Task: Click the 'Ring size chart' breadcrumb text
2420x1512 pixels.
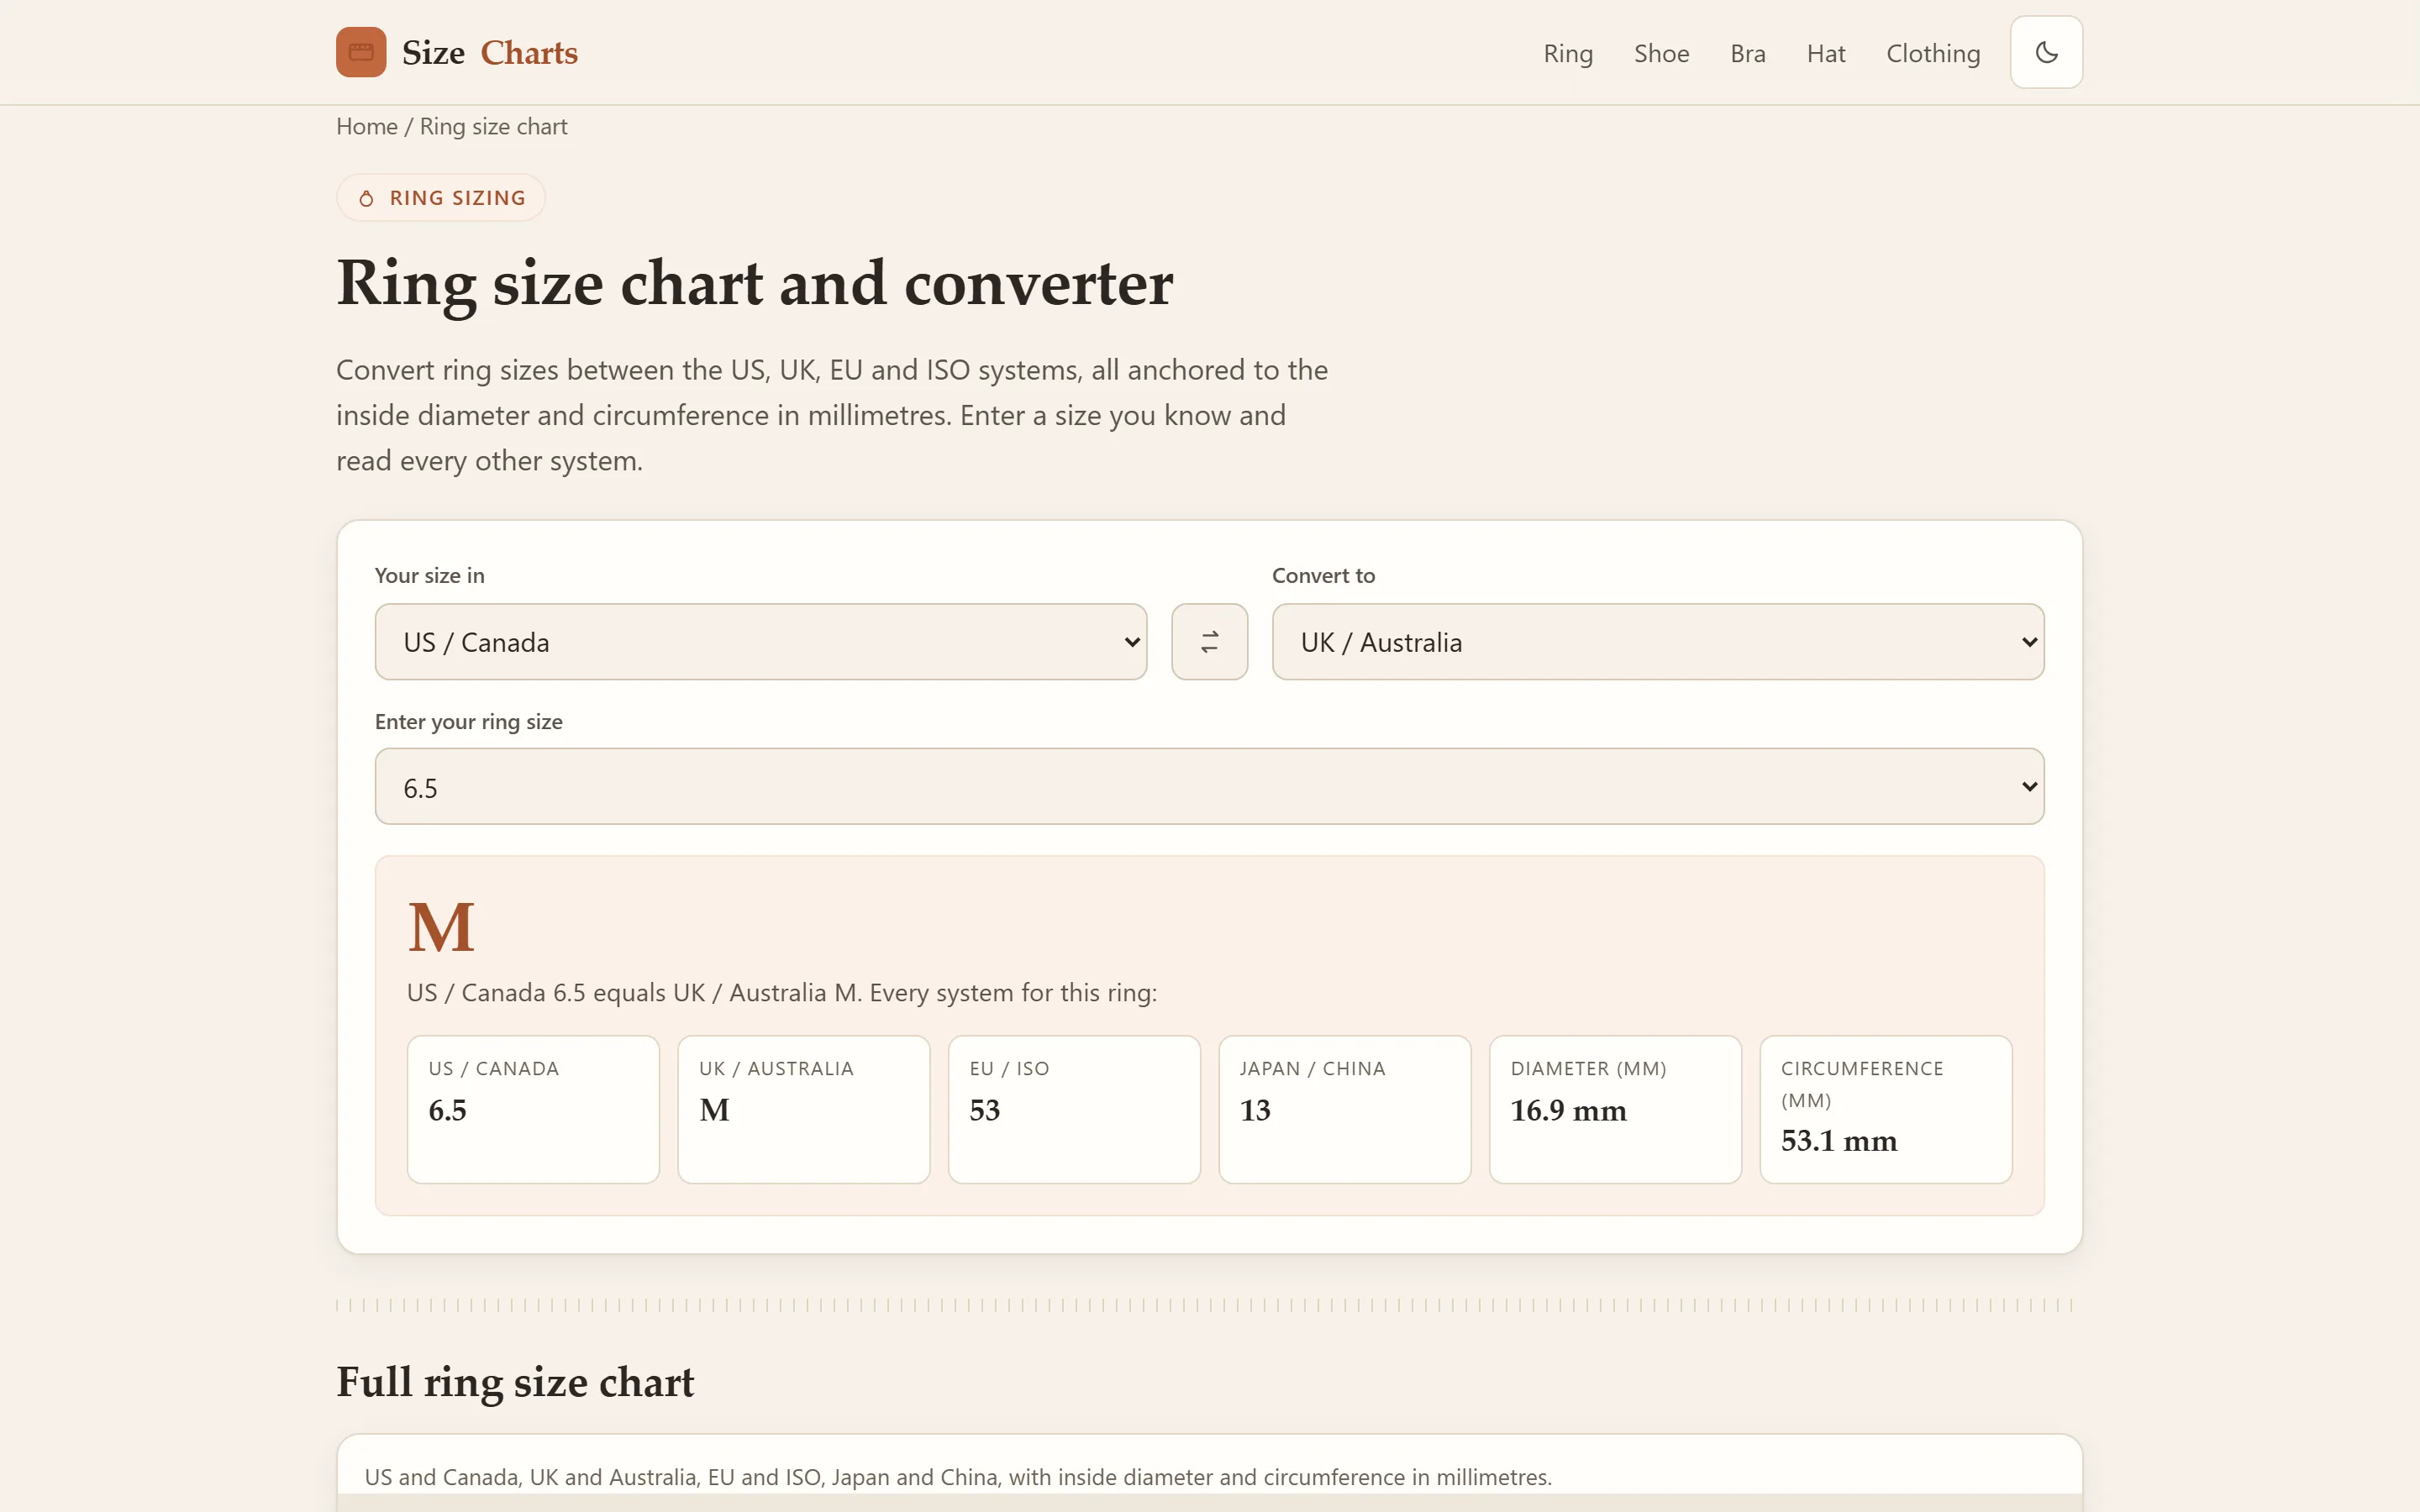Action: (493, 126)
